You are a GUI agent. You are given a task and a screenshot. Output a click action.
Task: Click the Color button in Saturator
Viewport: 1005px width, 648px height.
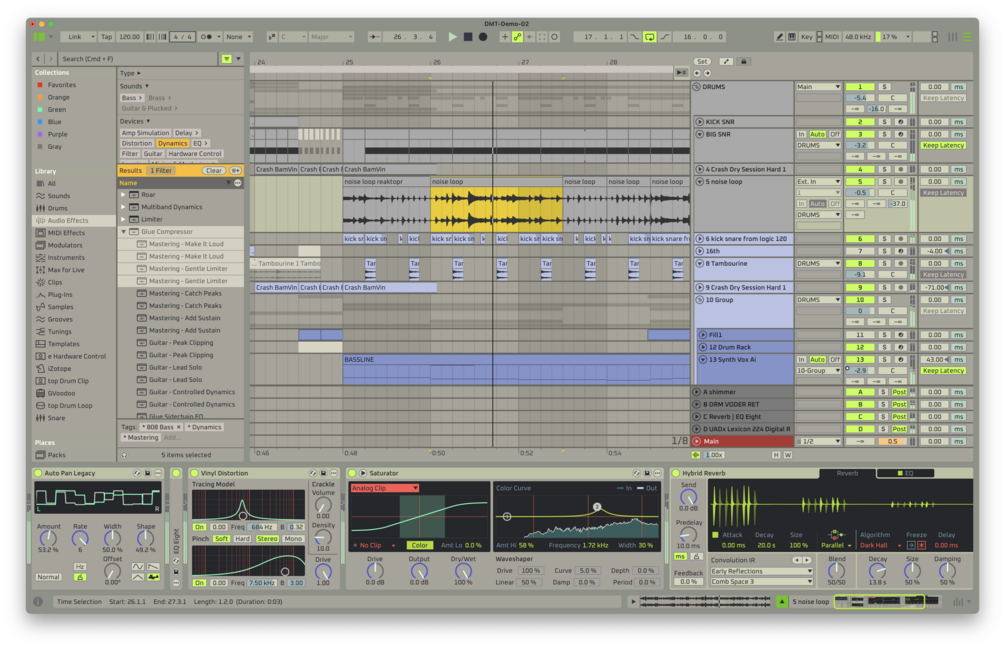(x=419, y=545)
